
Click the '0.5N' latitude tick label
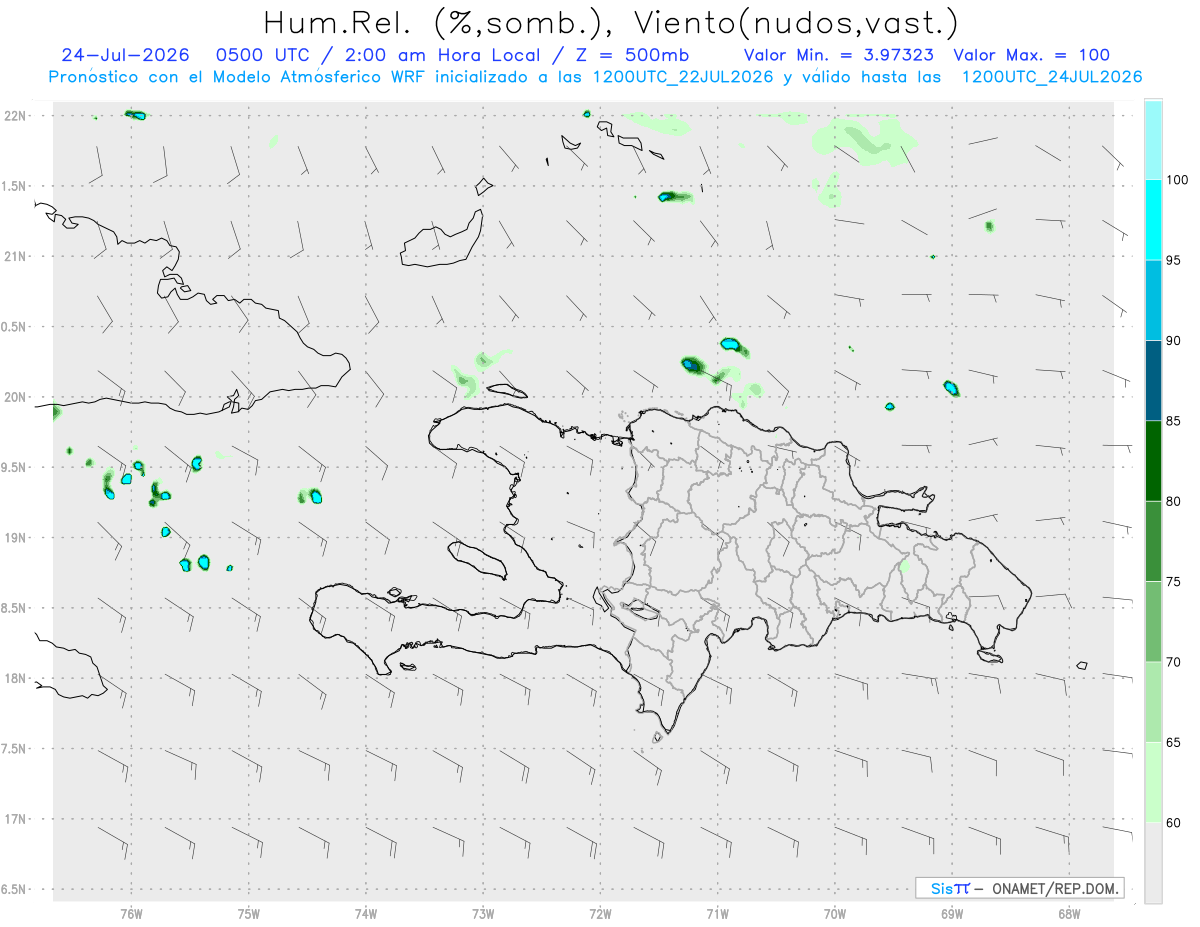tap(12, 327)
